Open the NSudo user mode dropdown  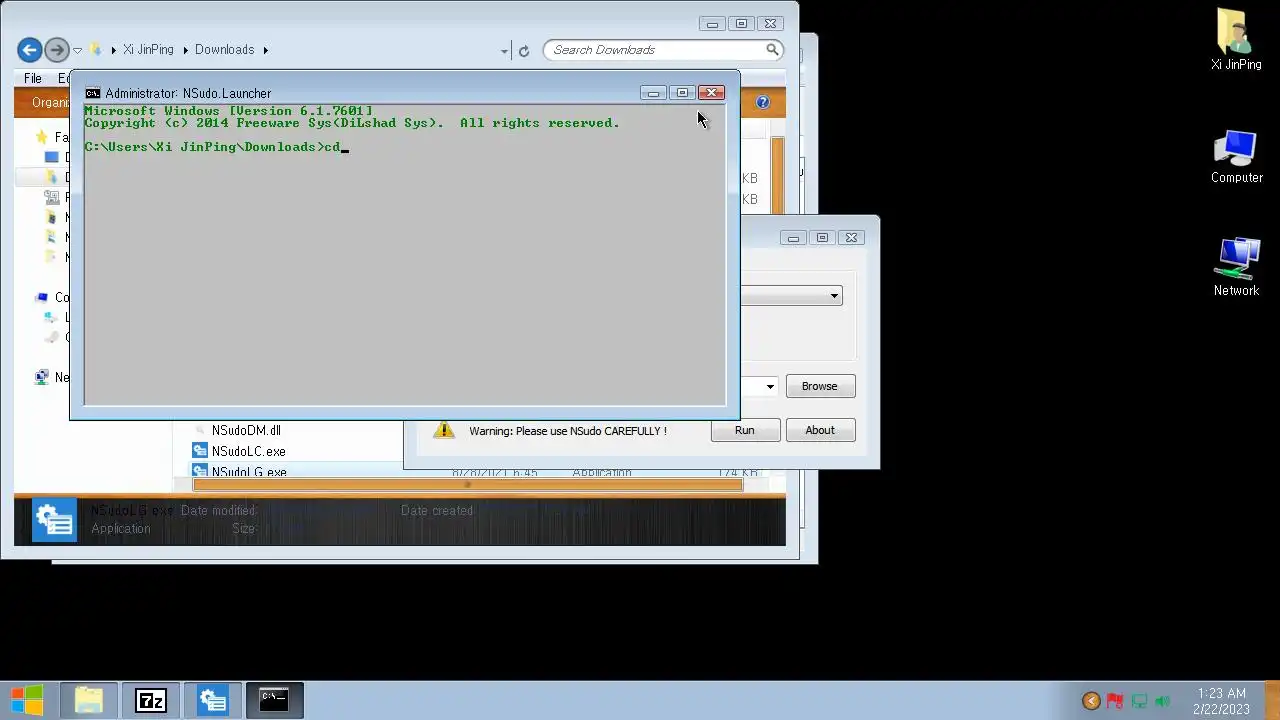coord(834,296)
